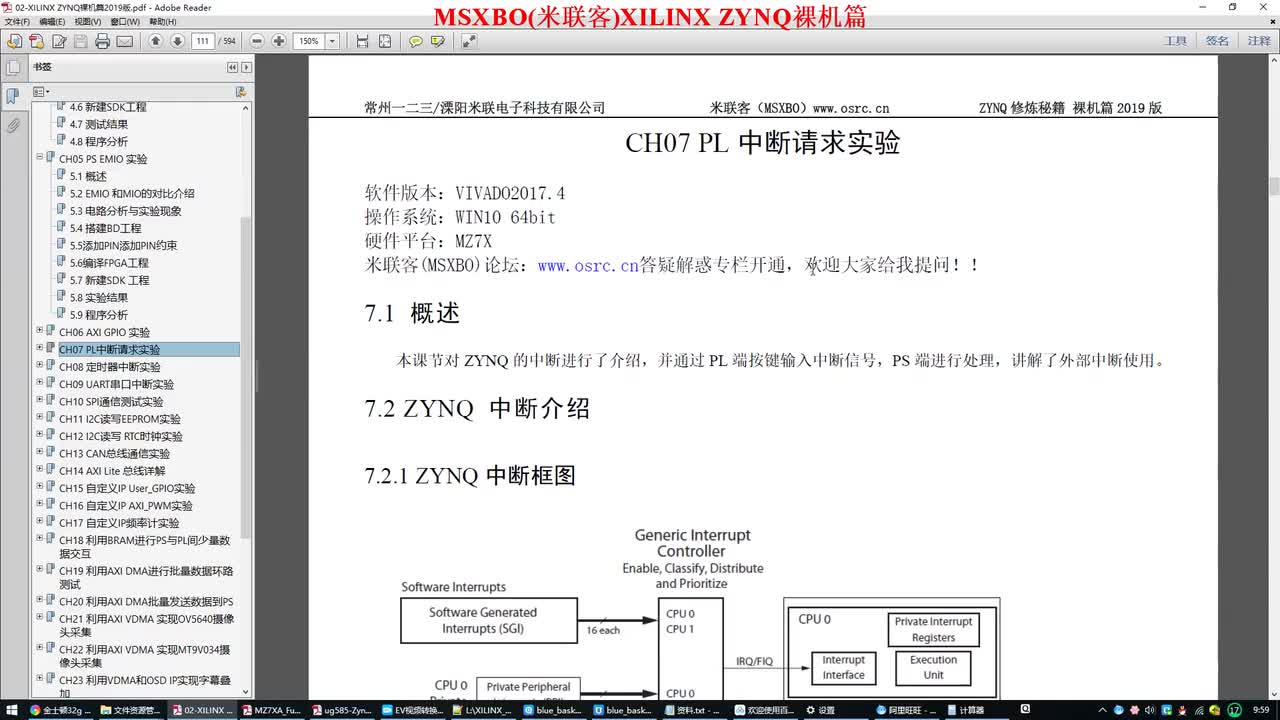Switch to ug585-Zyn... taskbar window

click(x=344, y=710)
